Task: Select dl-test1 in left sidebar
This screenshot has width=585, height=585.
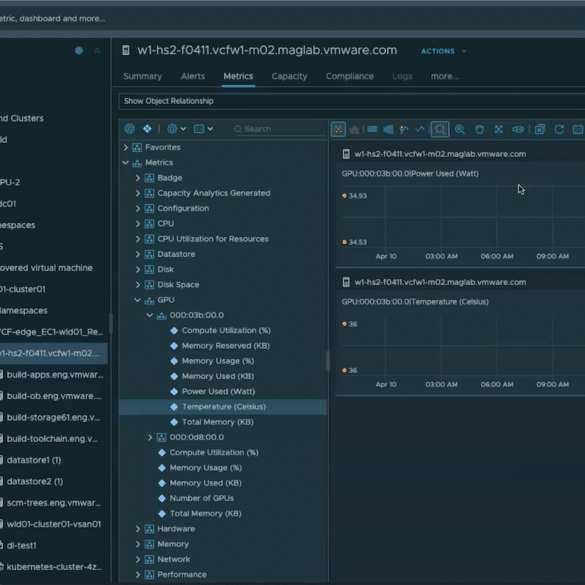Action: pyautogui.click(x=22, y=545)
